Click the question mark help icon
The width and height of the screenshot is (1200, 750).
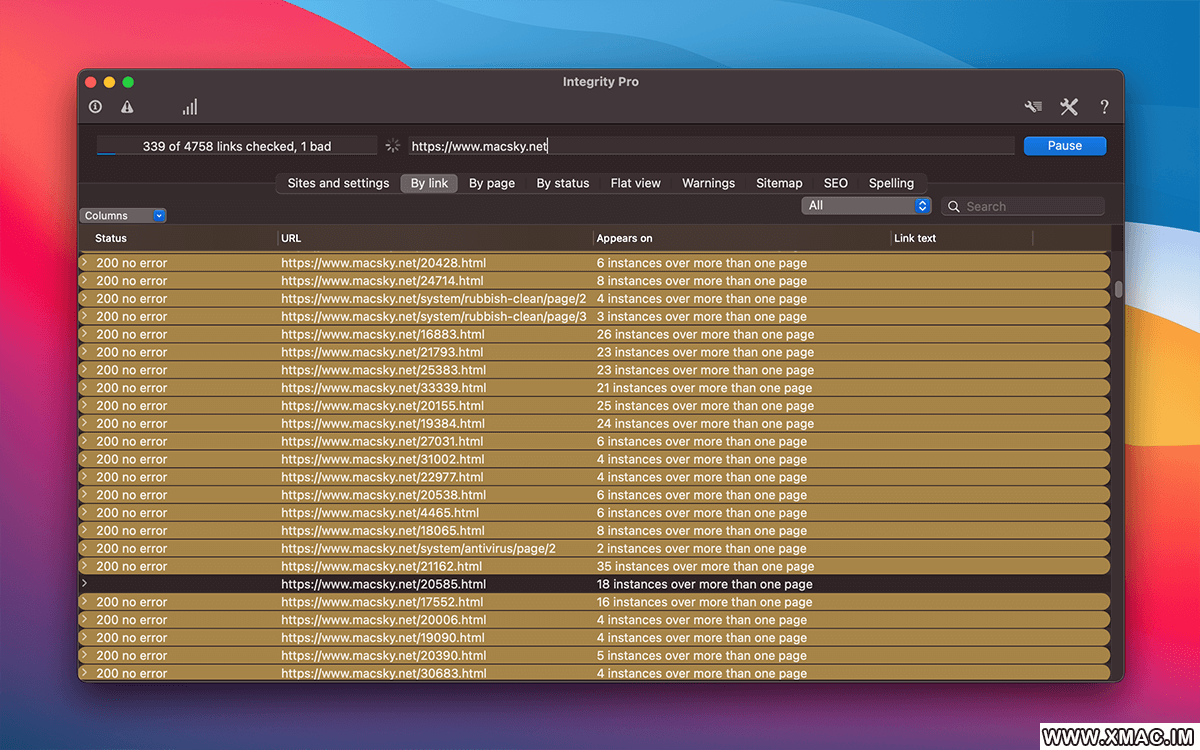pos(1105,107)
